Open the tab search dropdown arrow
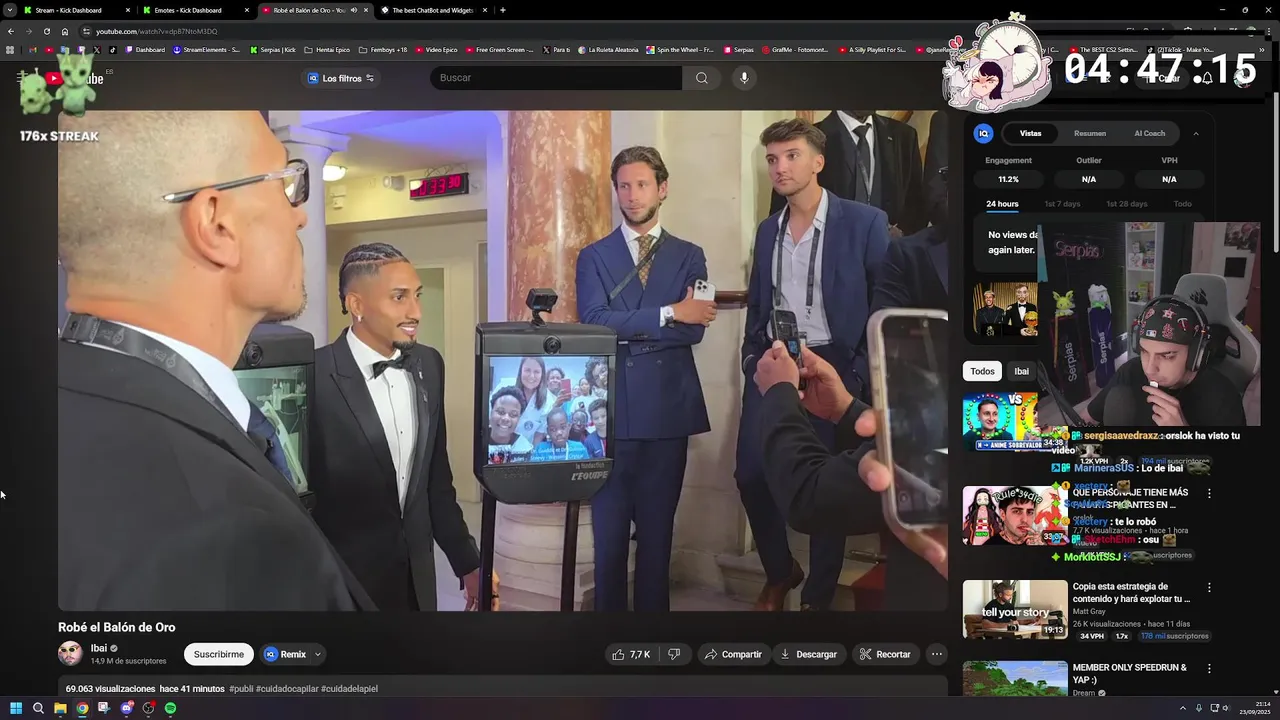 point(10,10)
